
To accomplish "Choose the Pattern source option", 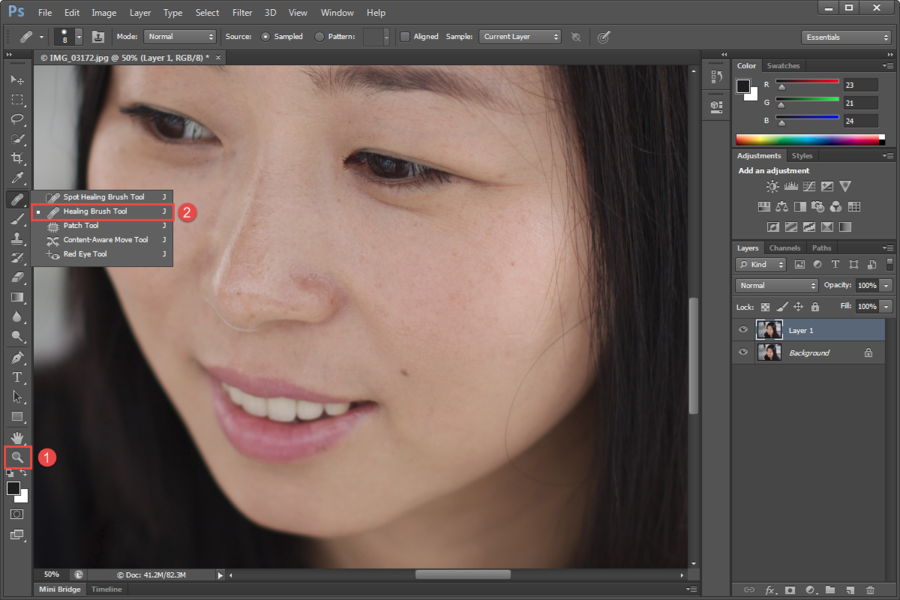I will pyautogui.click(x=319, y=37).
